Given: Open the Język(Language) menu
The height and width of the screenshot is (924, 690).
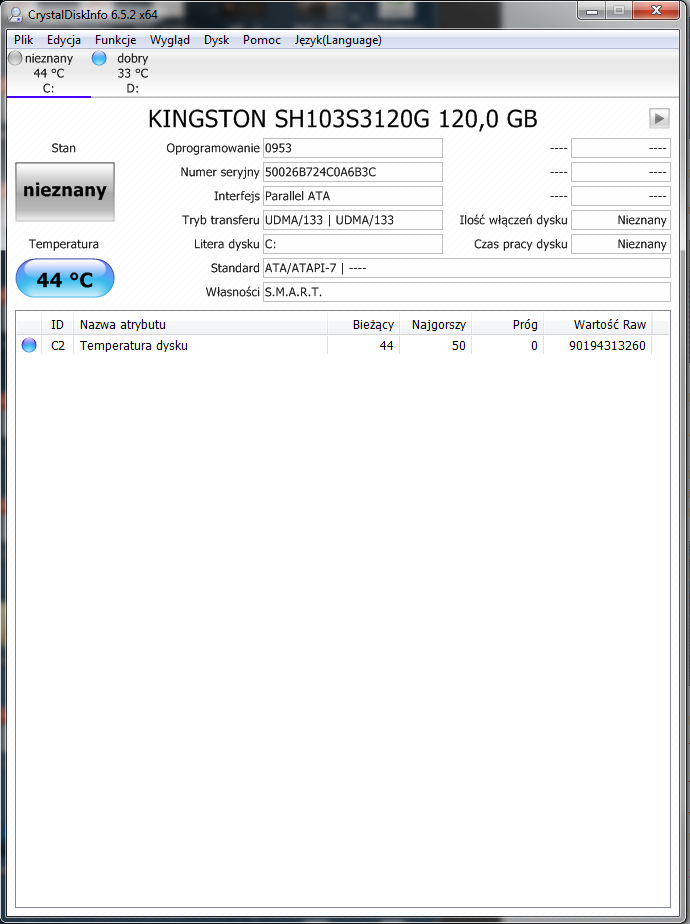Looking at the screenshot, I should coord(338,40).
